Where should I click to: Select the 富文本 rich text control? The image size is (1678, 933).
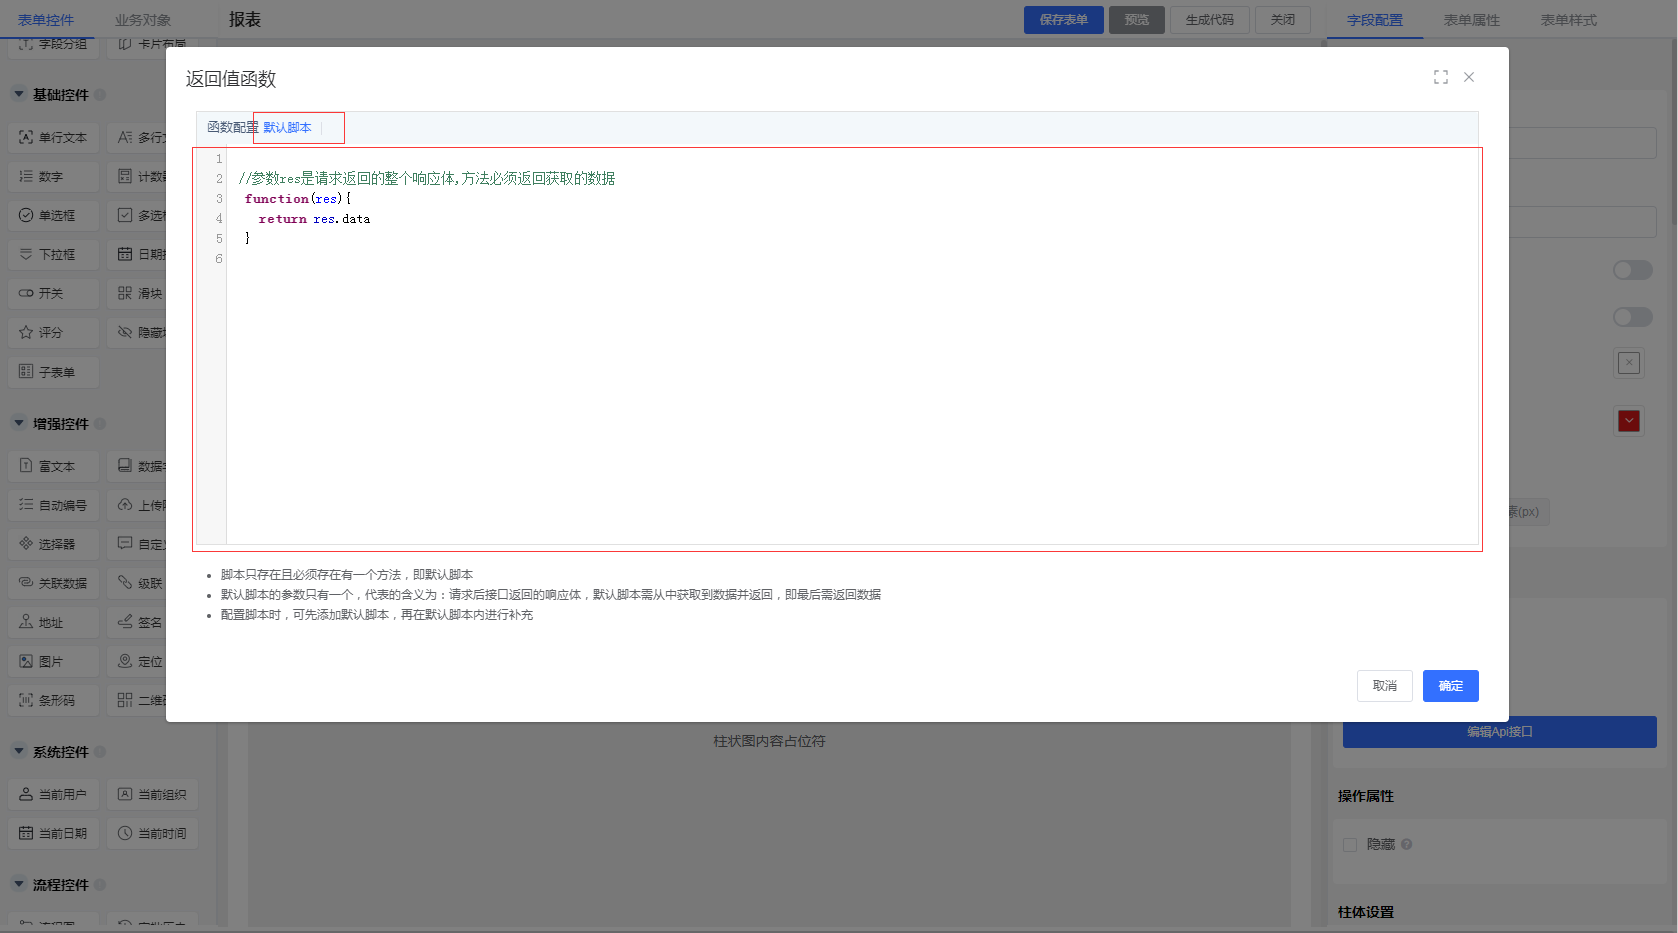pos(53,466)
